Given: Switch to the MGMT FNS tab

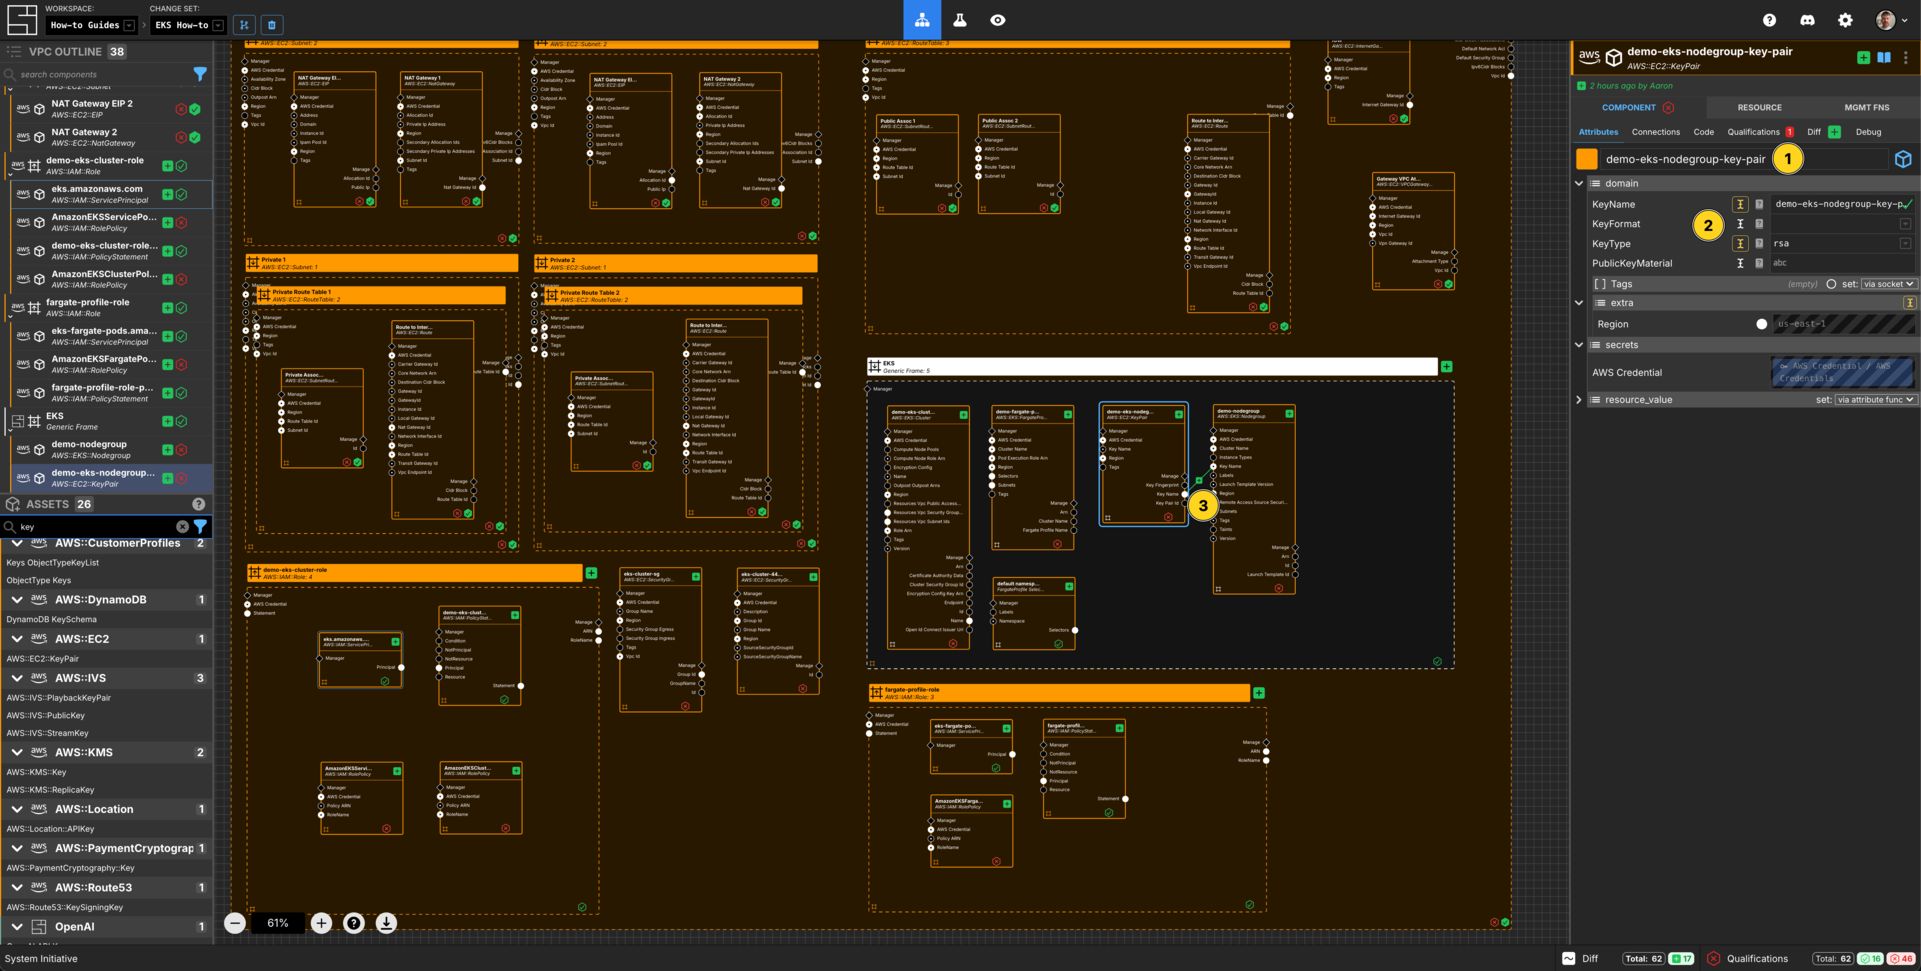Looking at the screenshot, I should [x=1866, y=107].
